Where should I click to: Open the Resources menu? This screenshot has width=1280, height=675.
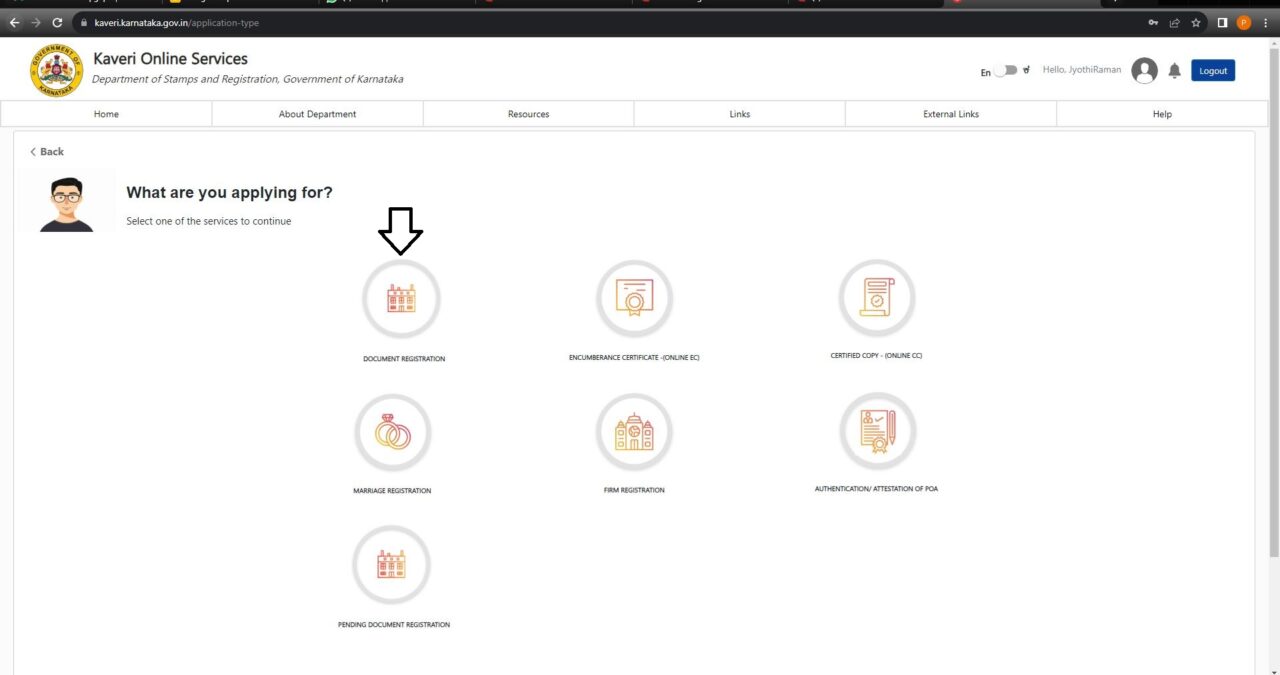[x=528, y=114]
